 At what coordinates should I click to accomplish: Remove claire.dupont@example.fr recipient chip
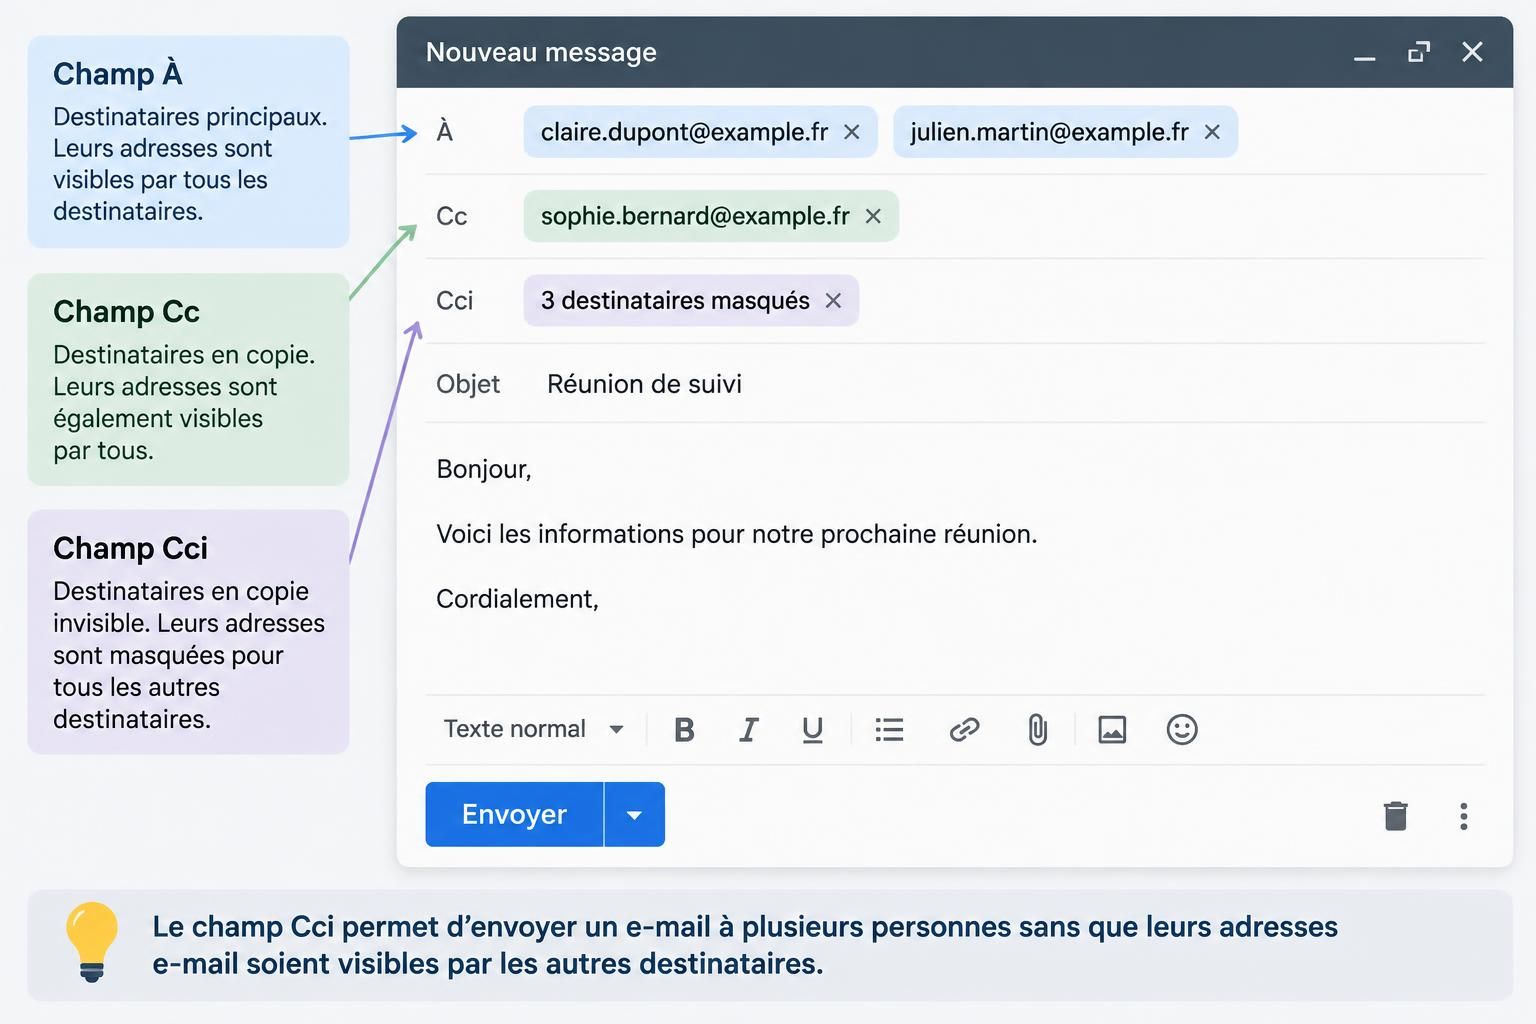pyautogui.click(x=852, y=132)
